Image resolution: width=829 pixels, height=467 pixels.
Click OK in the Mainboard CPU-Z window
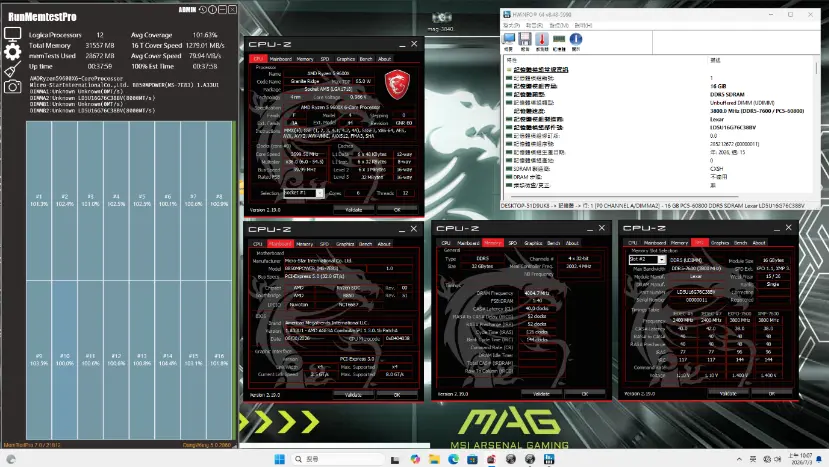pos(397,395)
